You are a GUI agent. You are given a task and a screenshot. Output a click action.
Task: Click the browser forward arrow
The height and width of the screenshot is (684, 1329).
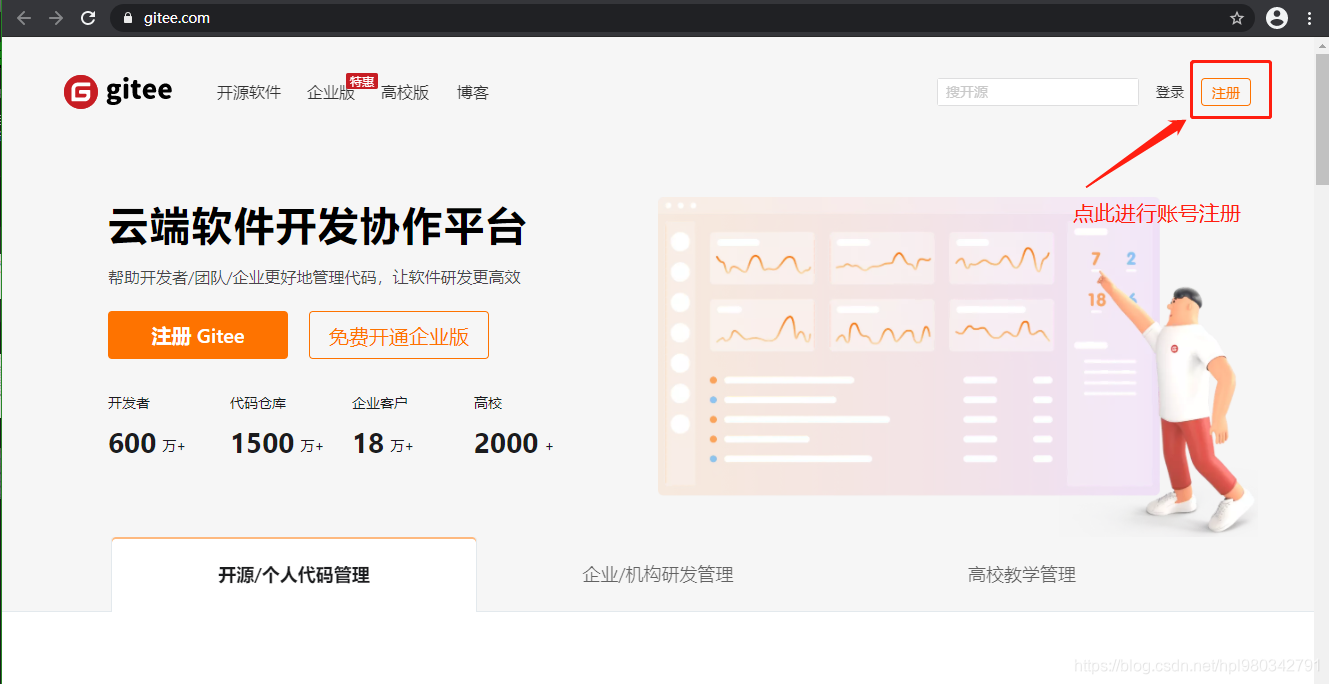56,18
